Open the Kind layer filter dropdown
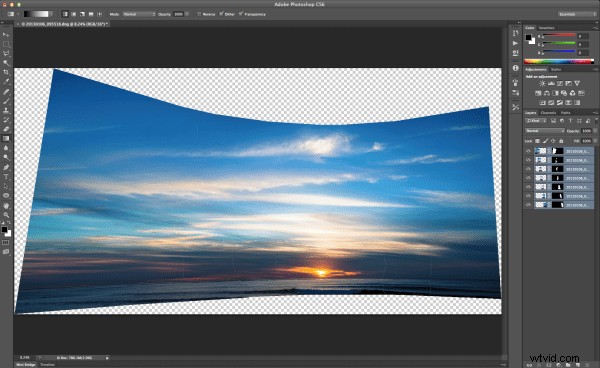The width and height of the screenshot is (600, 368). (536, 121)
